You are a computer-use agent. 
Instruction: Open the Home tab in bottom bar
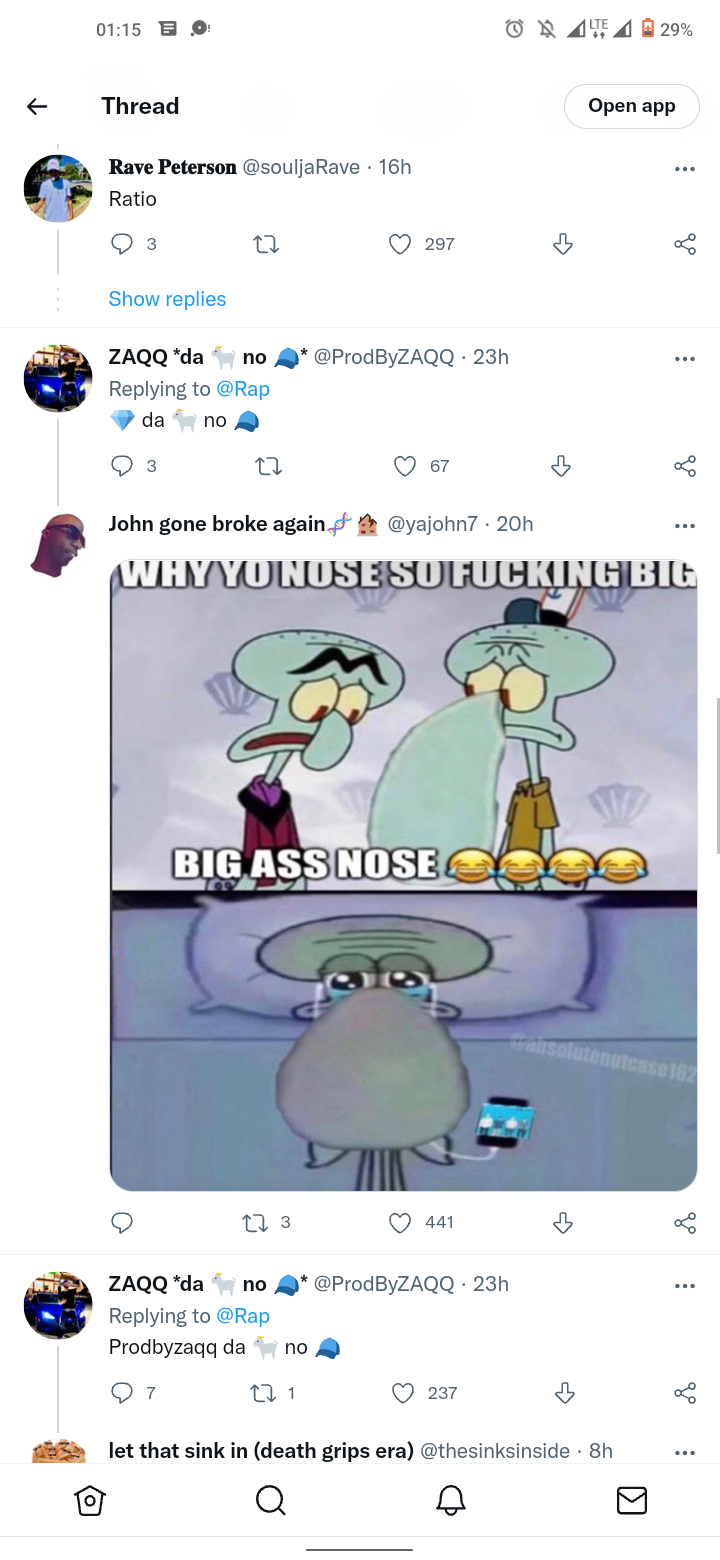click(x=89, y=1500)
